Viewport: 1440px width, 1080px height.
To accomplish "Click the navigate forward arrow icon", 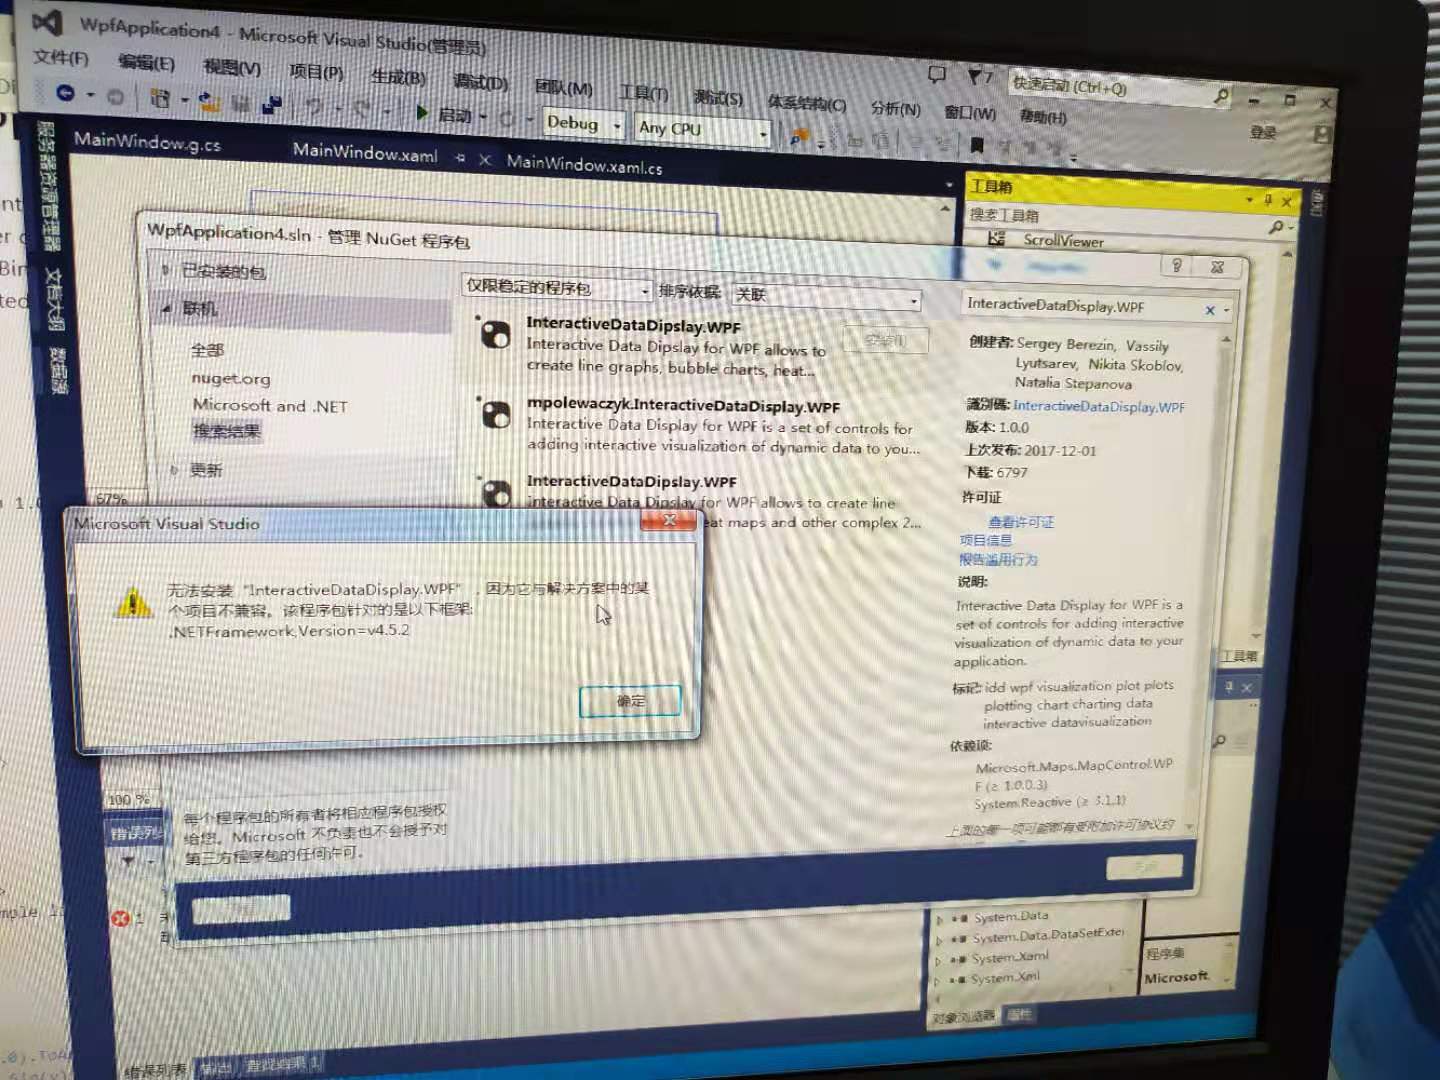I will click(x=115, y=96).
